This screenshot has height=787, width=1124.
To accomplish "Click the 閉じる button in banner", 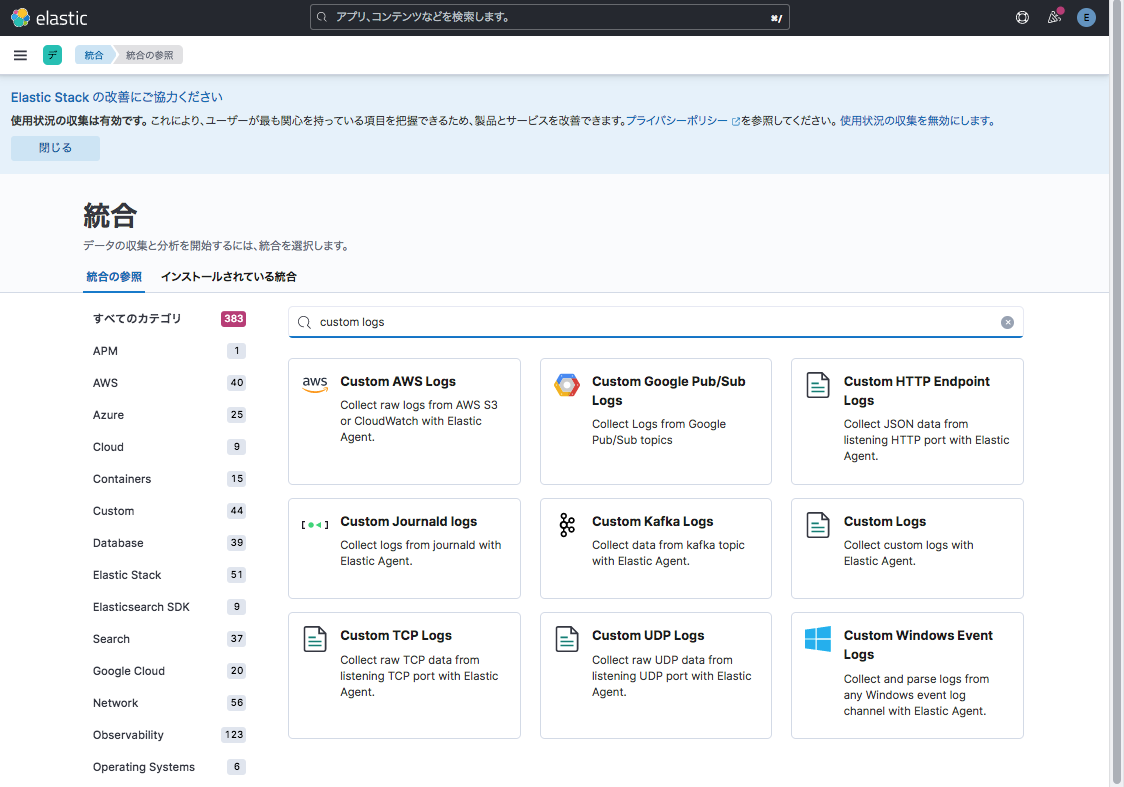I will [x=55, y=148].
